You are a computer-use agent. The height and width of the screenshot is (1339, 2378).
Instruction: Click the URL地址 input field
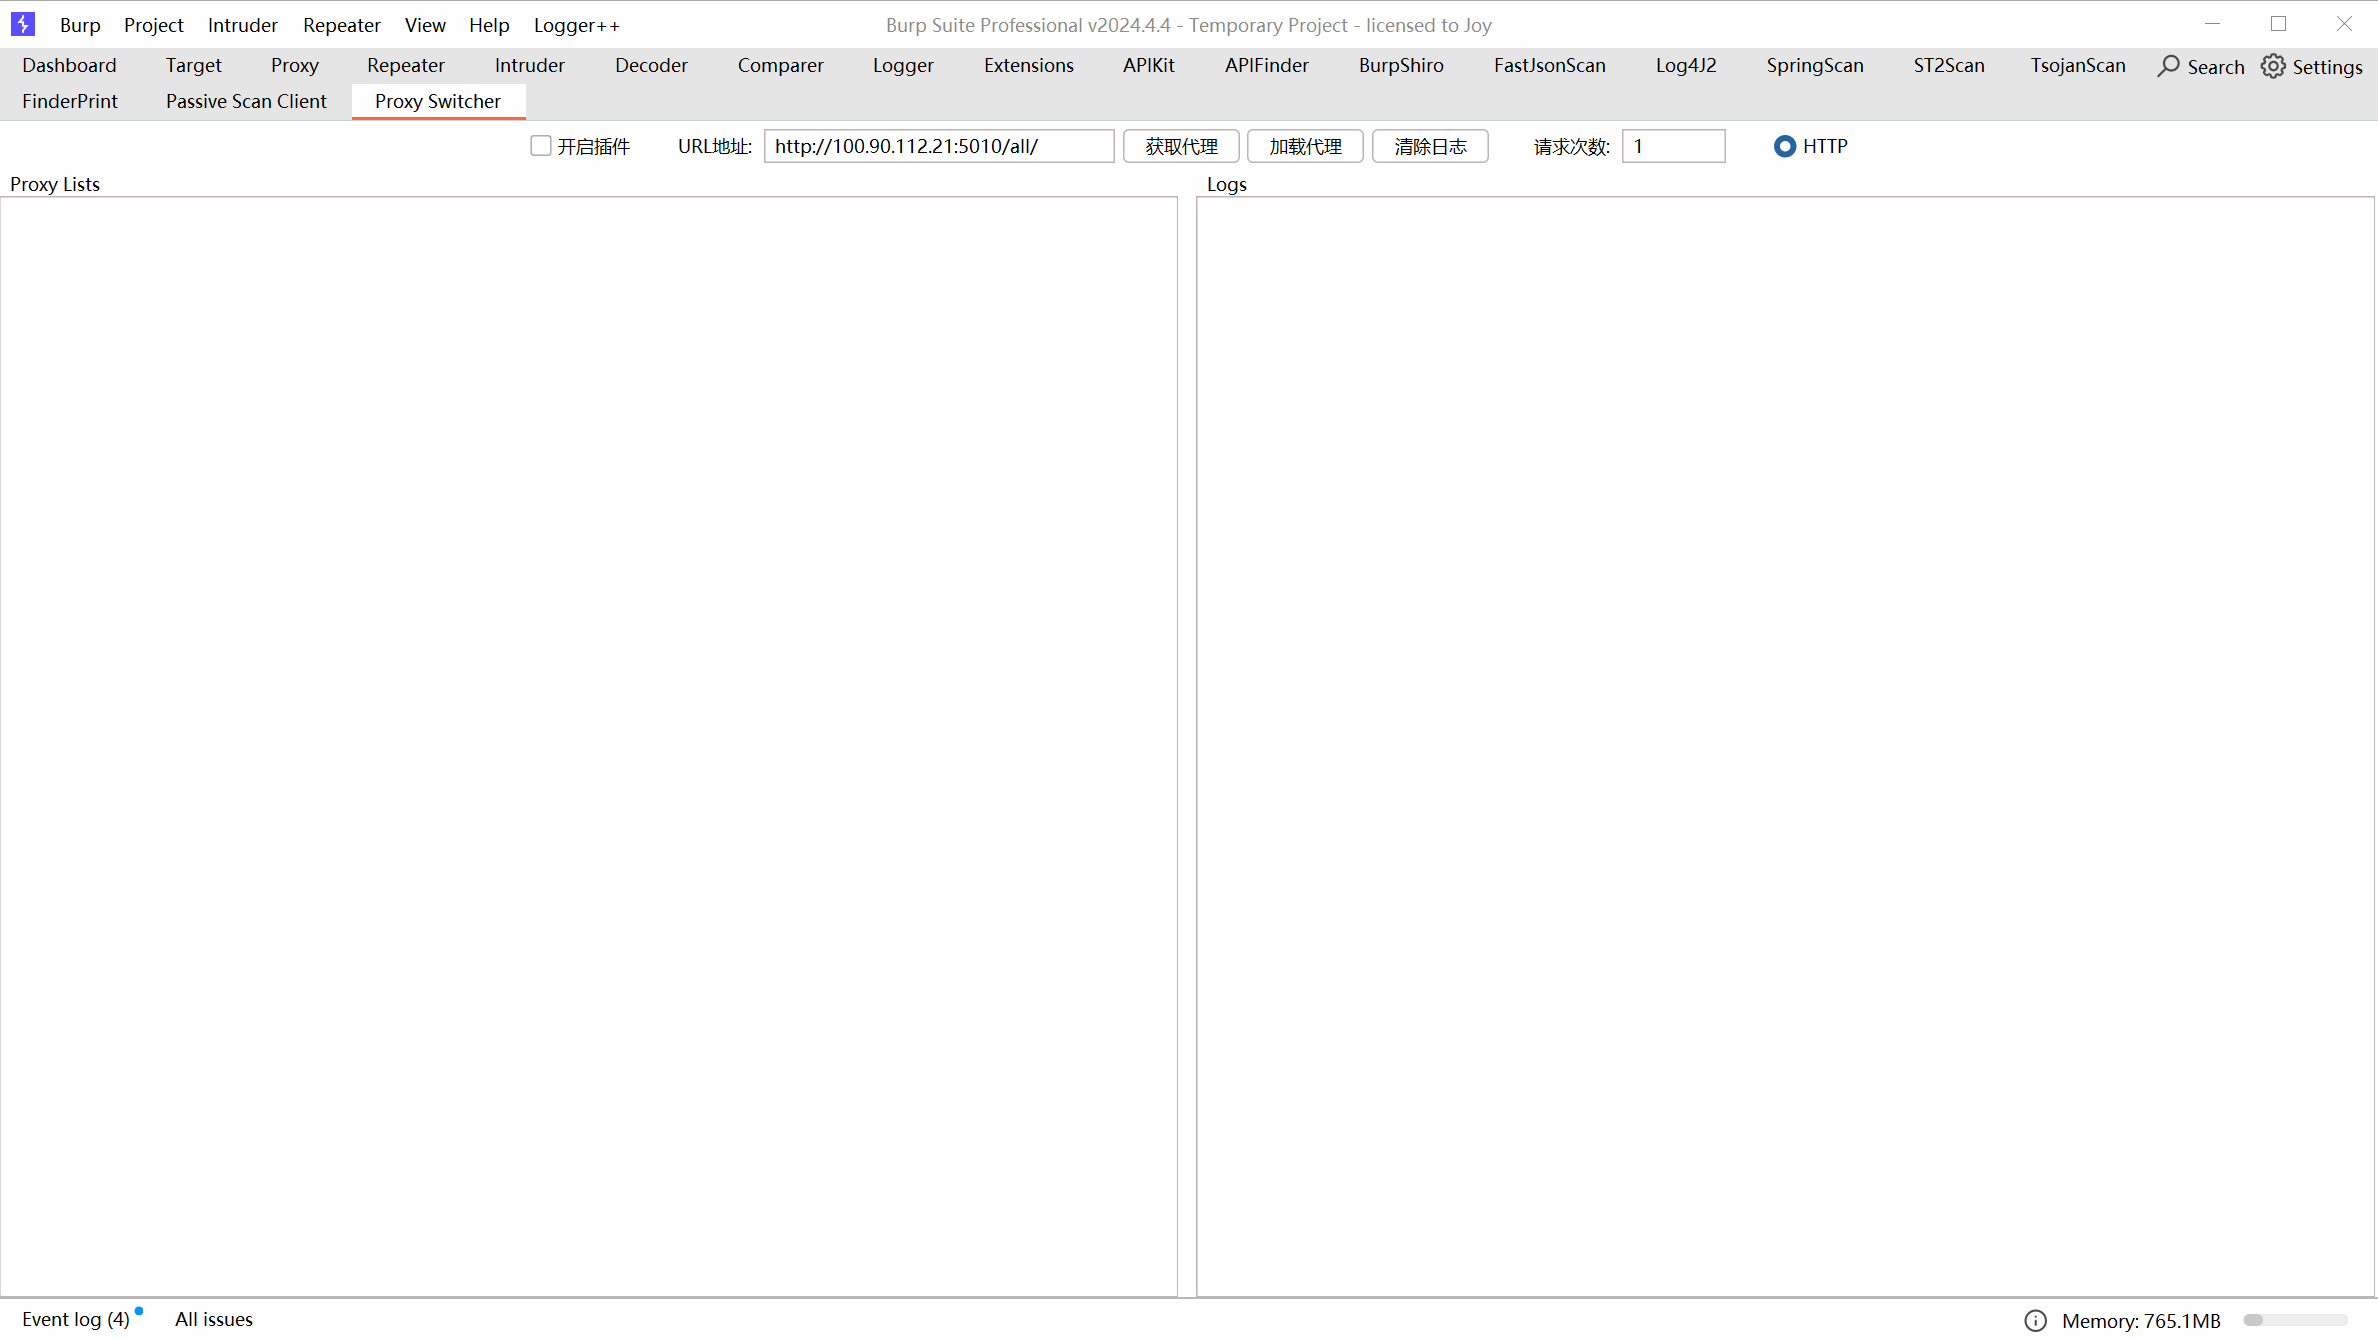(x=938, y=146)
